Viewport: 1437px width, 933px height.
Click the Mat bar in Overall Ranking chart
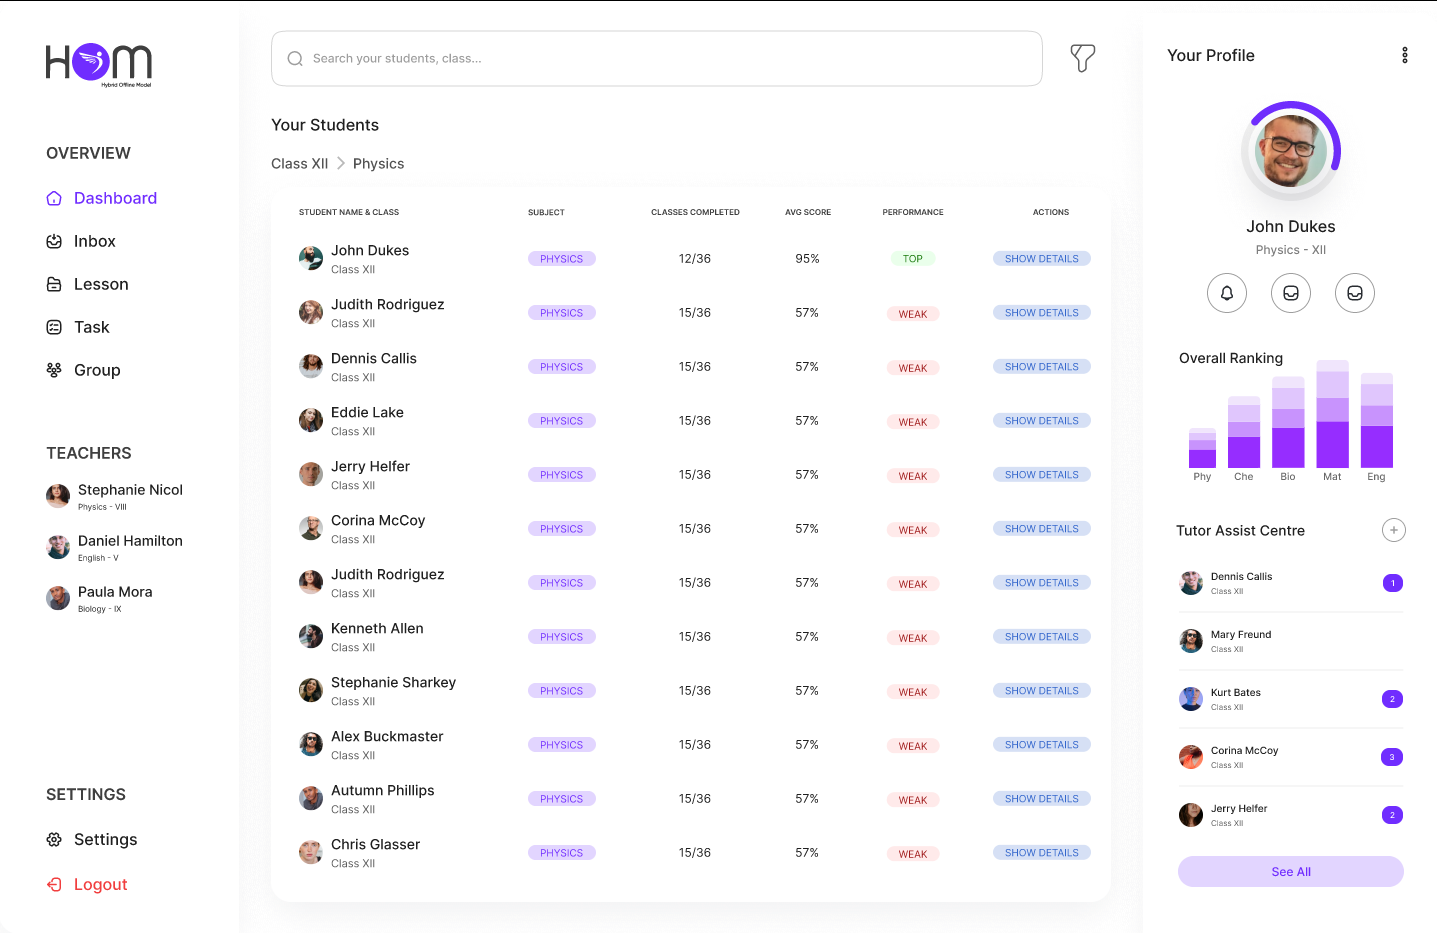[1332, 415]
